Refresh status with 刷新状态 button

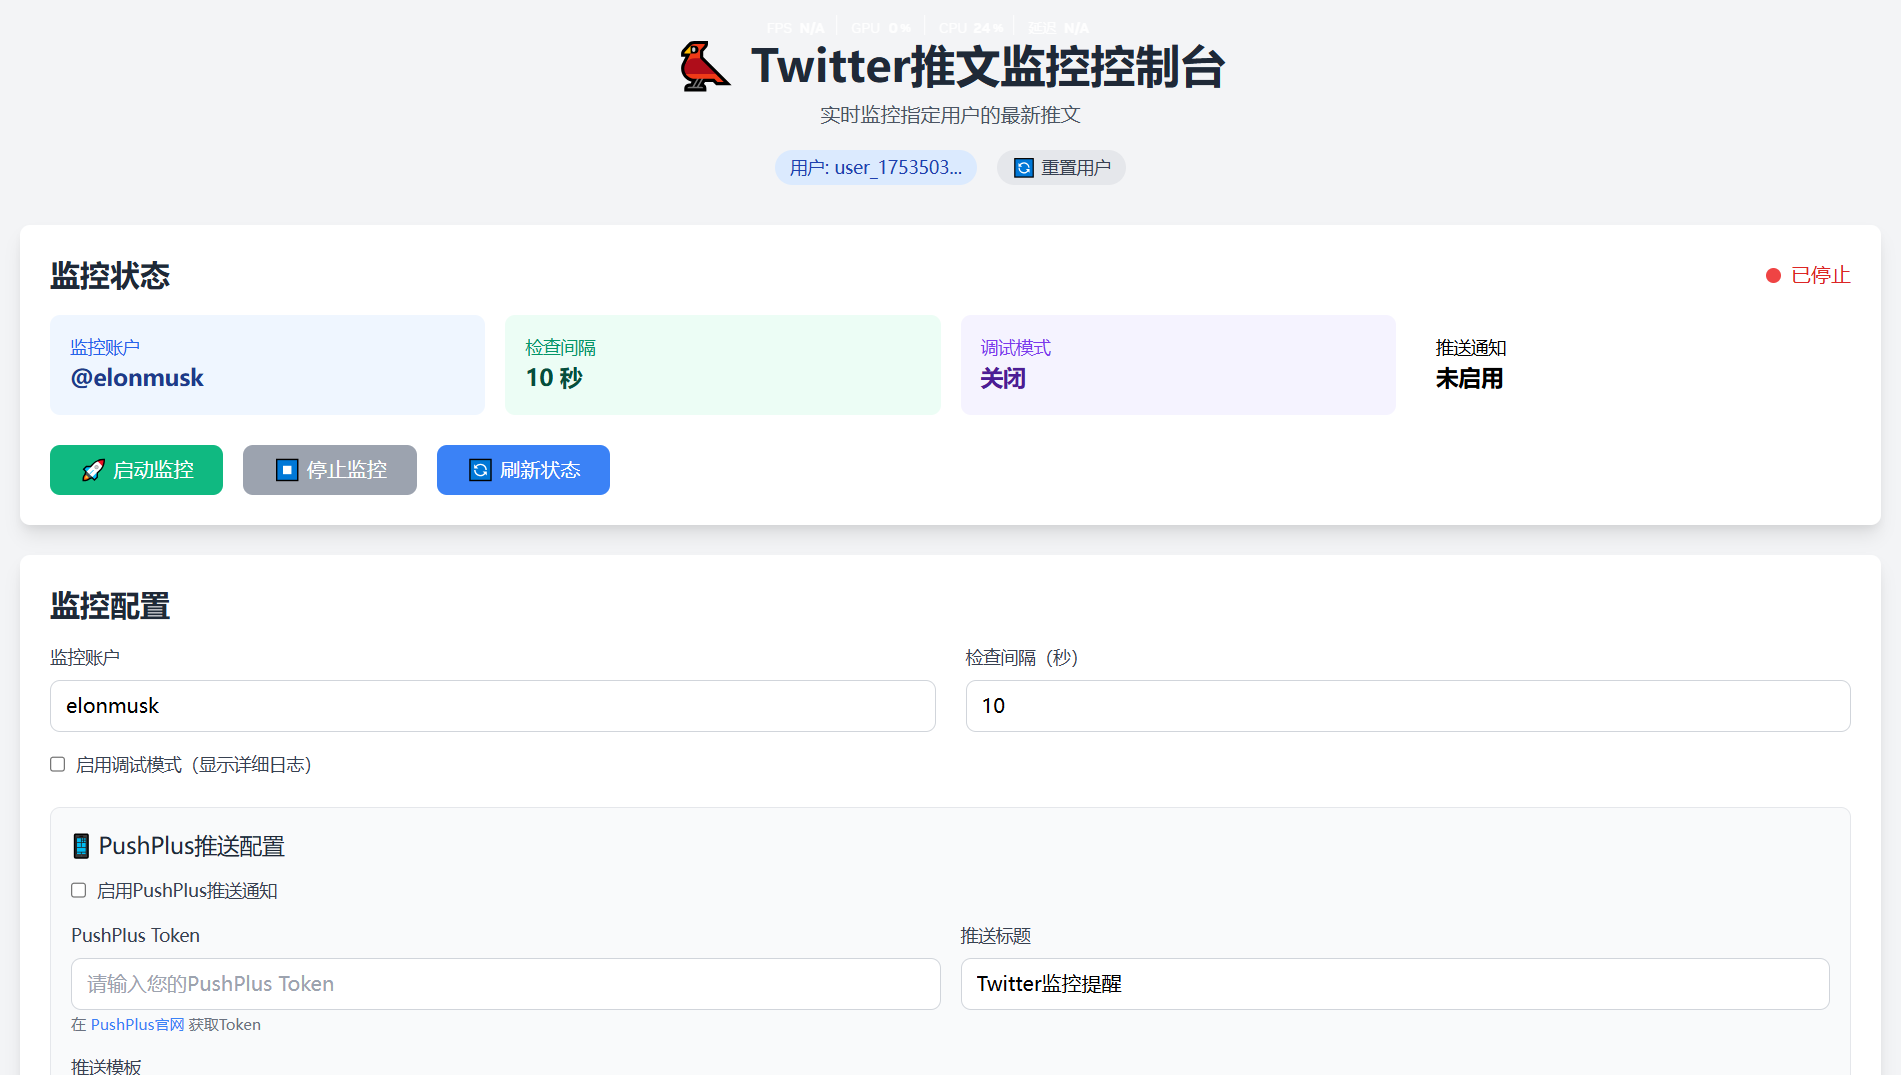[x=523, y=470]
